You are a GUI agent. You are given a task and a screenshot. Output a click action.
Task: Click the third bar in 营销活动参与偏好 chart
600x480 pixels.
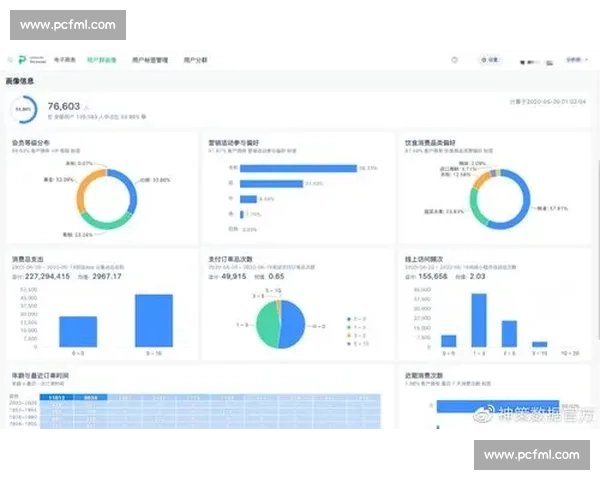248,199
